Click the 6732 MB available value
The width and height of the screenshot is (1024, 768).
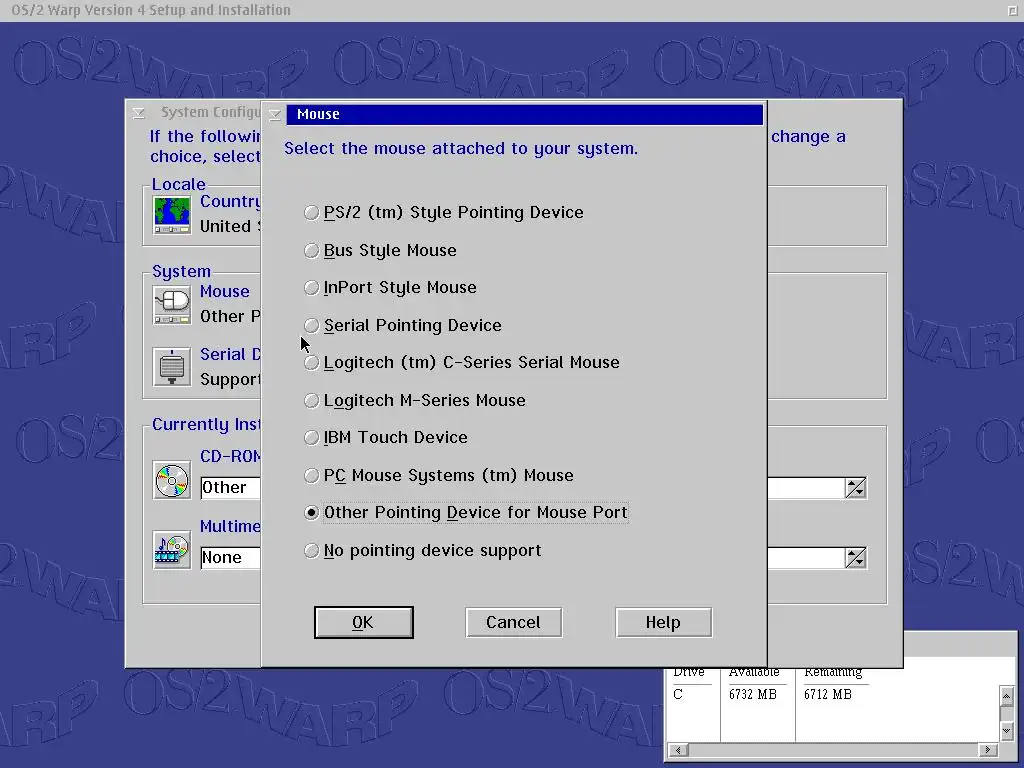[753, 695]
